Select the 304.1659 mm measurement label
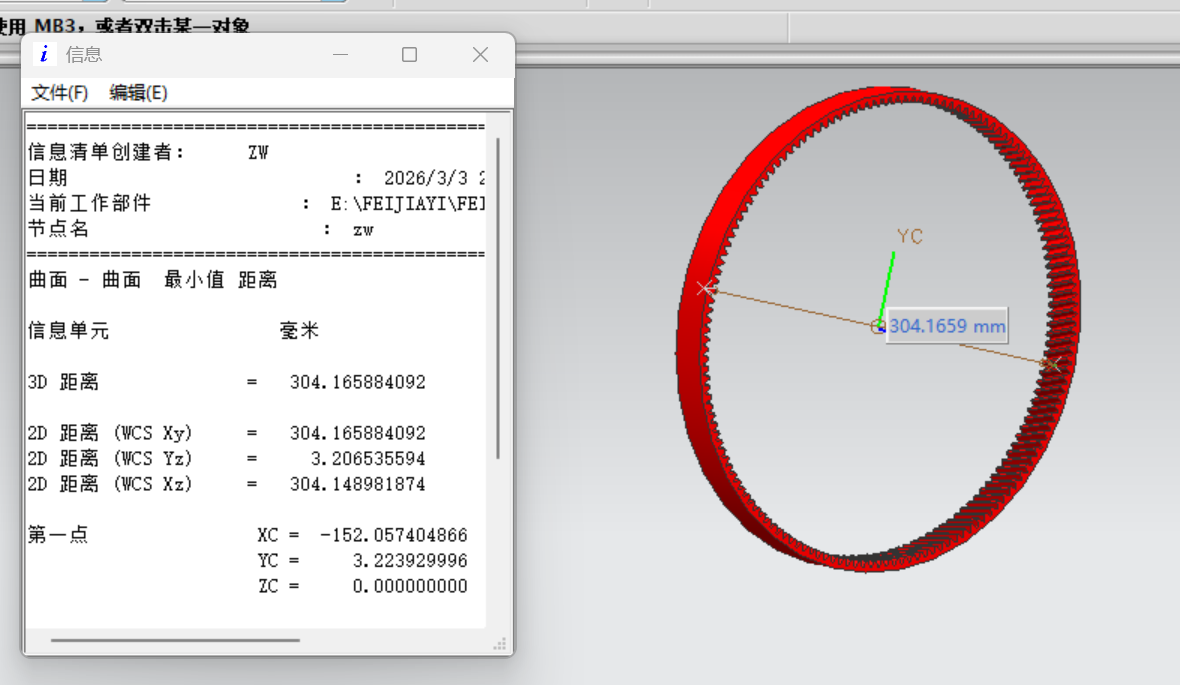This screenshot has height=685, width=1180. pyautogui.click(x=946, y=326)
